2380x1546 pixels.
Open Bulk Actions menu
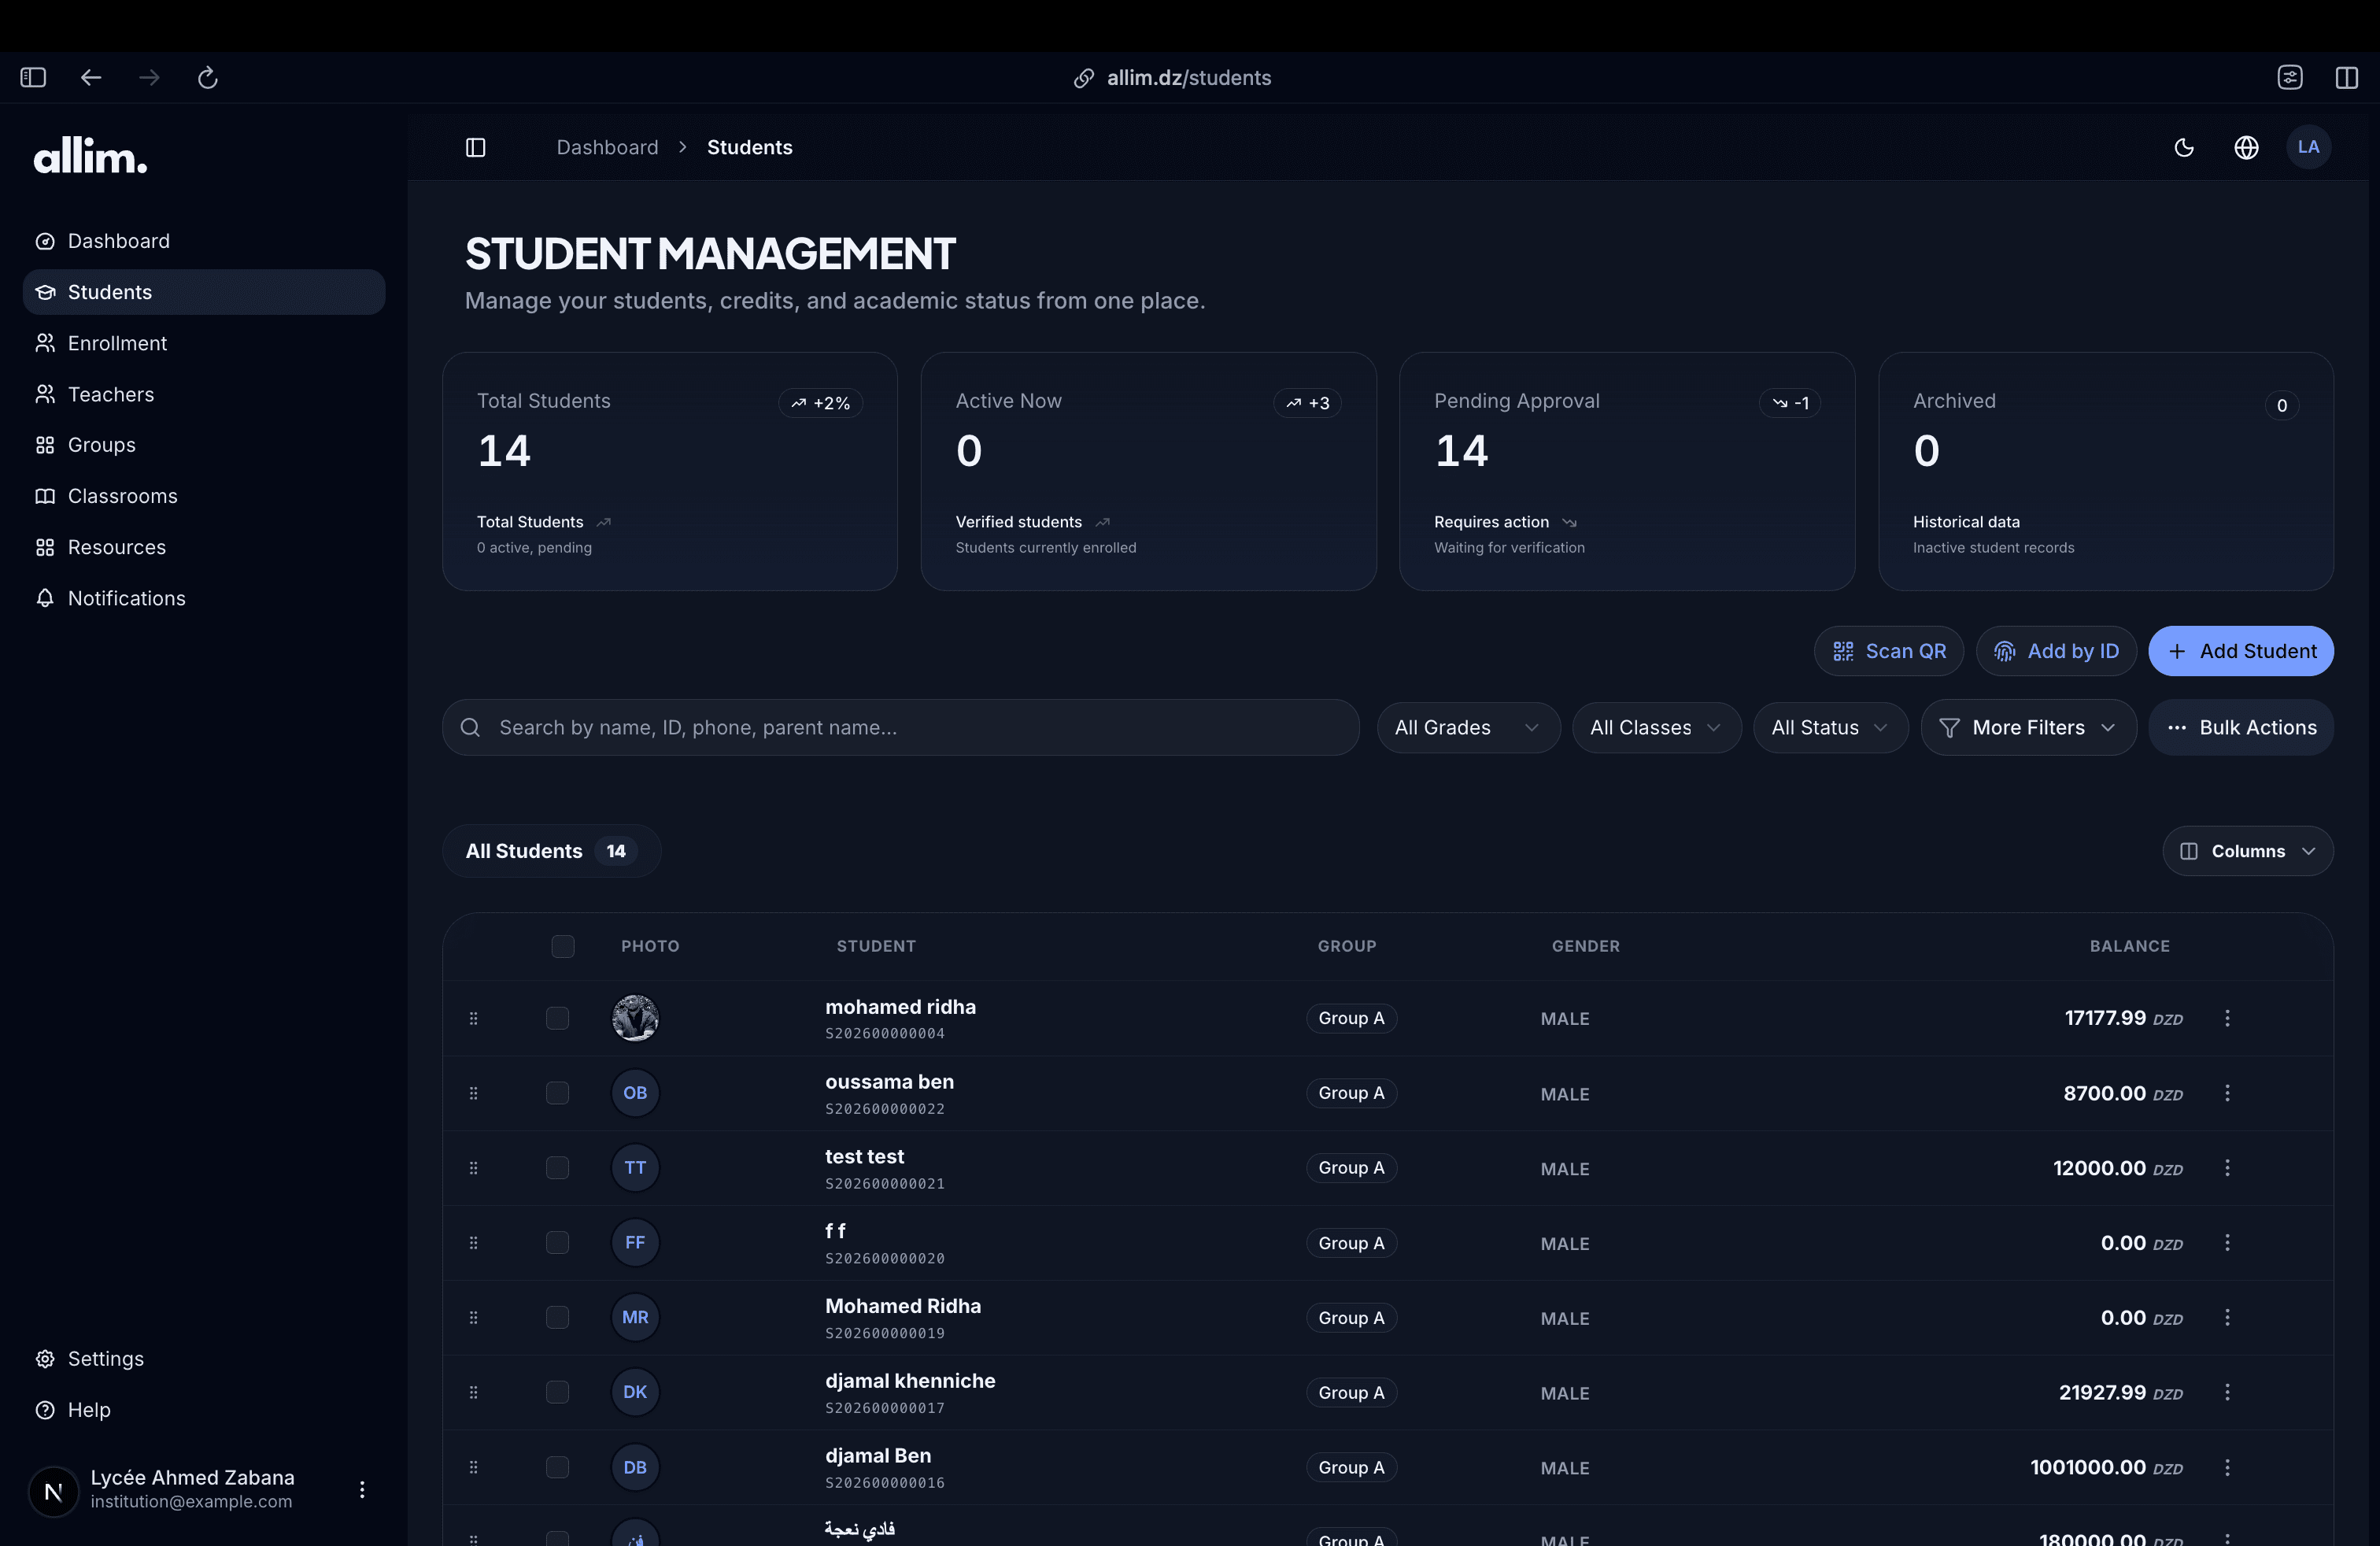coord(2241,727)
